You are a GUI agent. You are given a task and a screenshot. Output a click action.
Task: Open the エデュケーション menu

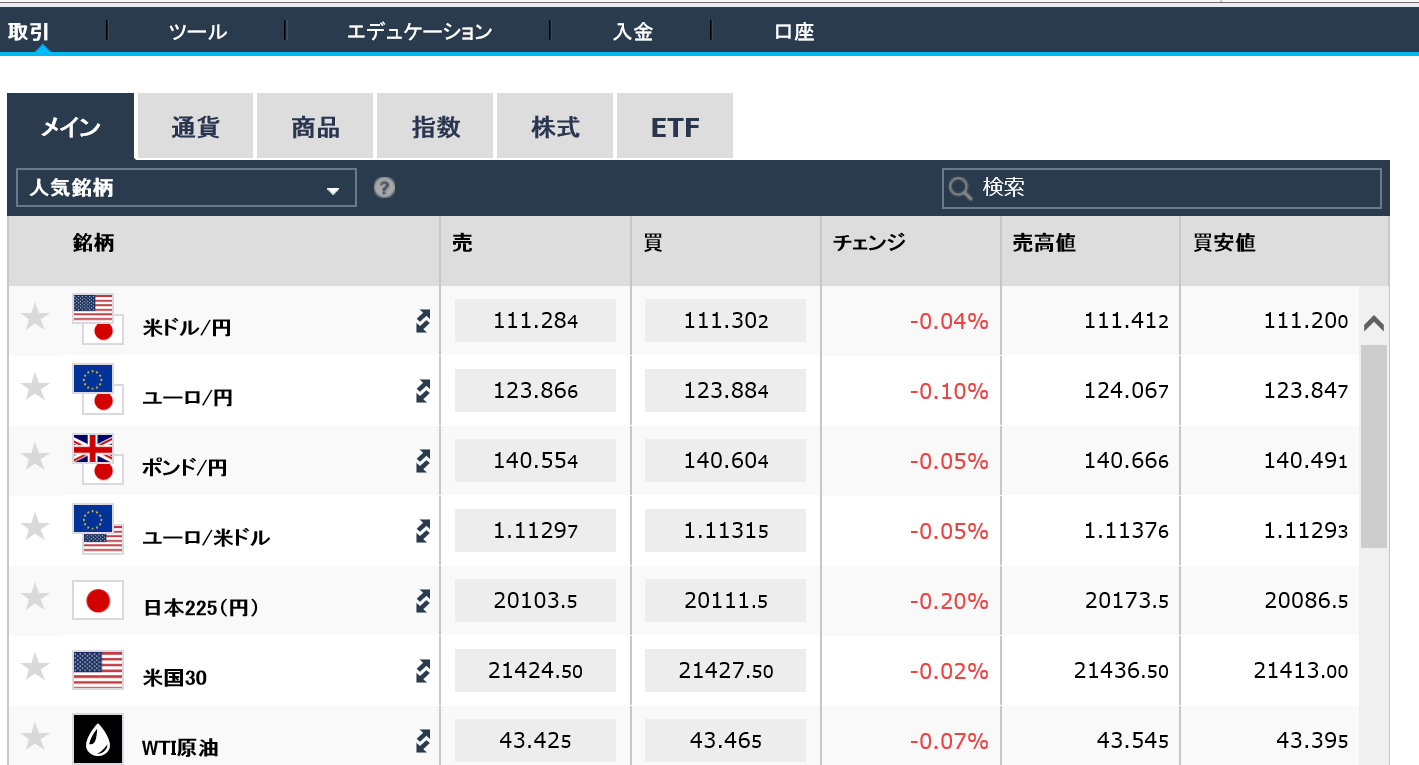[419, 31]
